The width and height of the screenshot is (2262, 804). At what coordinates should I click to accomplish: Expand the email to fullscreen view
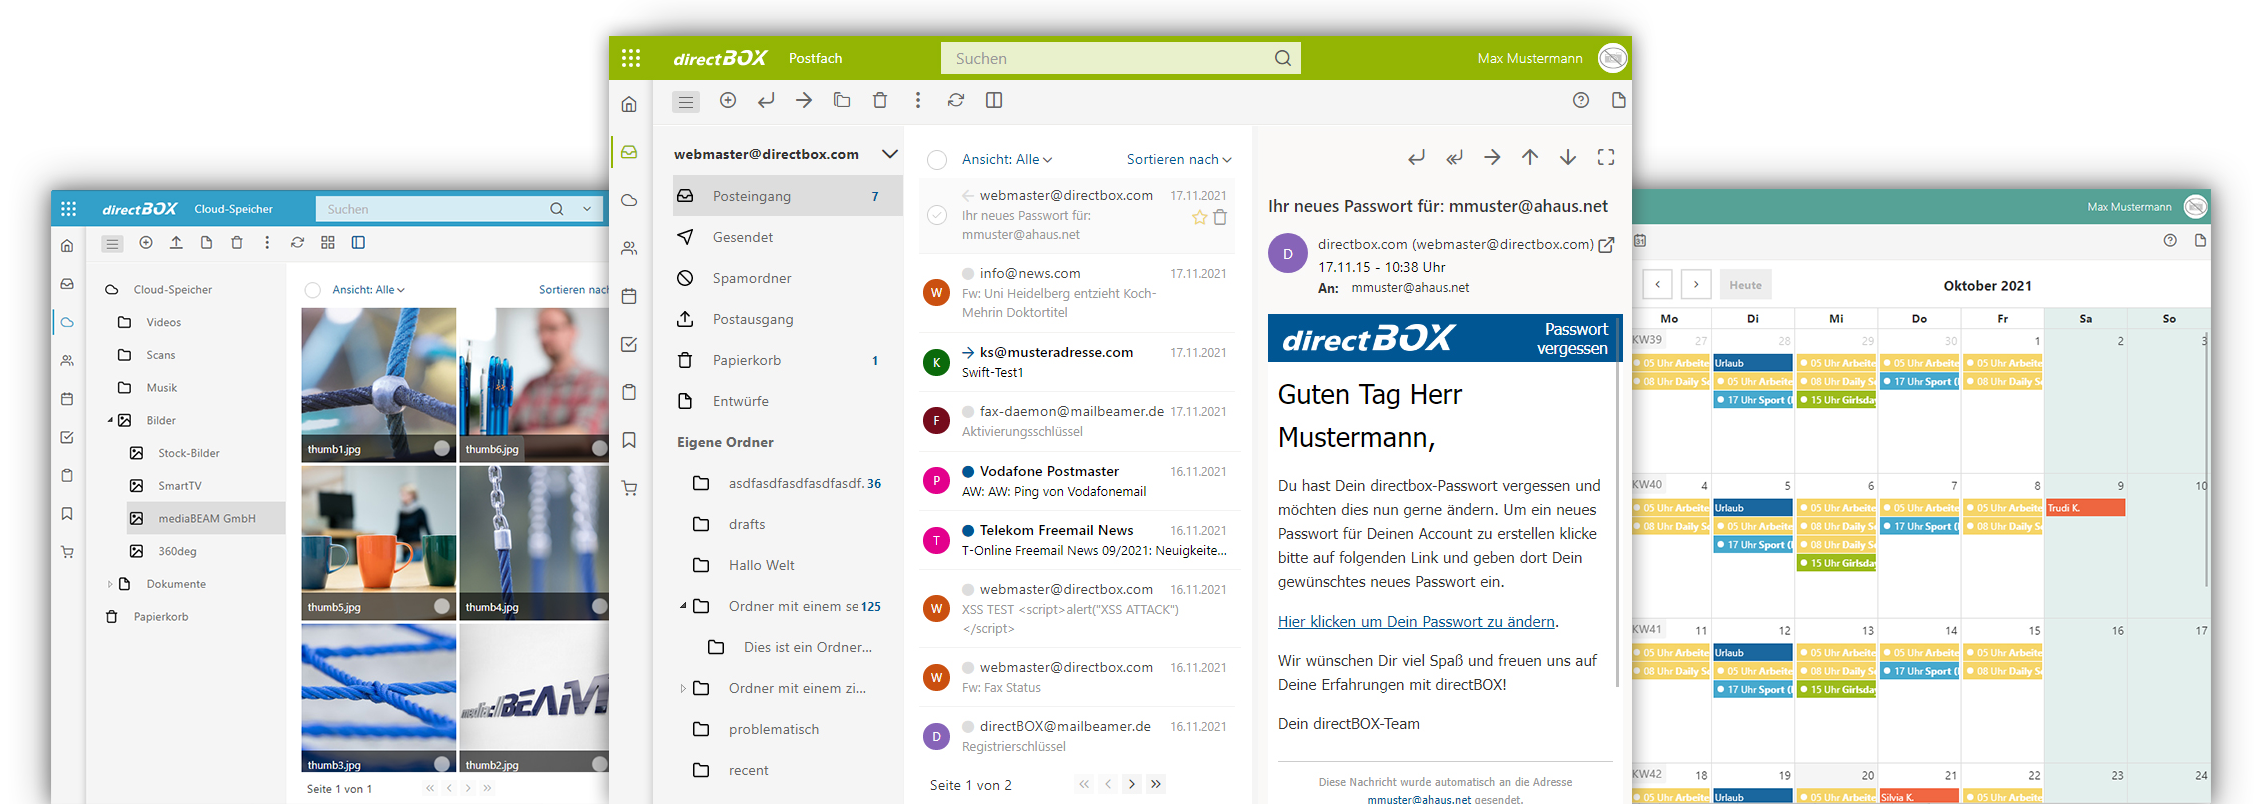(1606, 157)
